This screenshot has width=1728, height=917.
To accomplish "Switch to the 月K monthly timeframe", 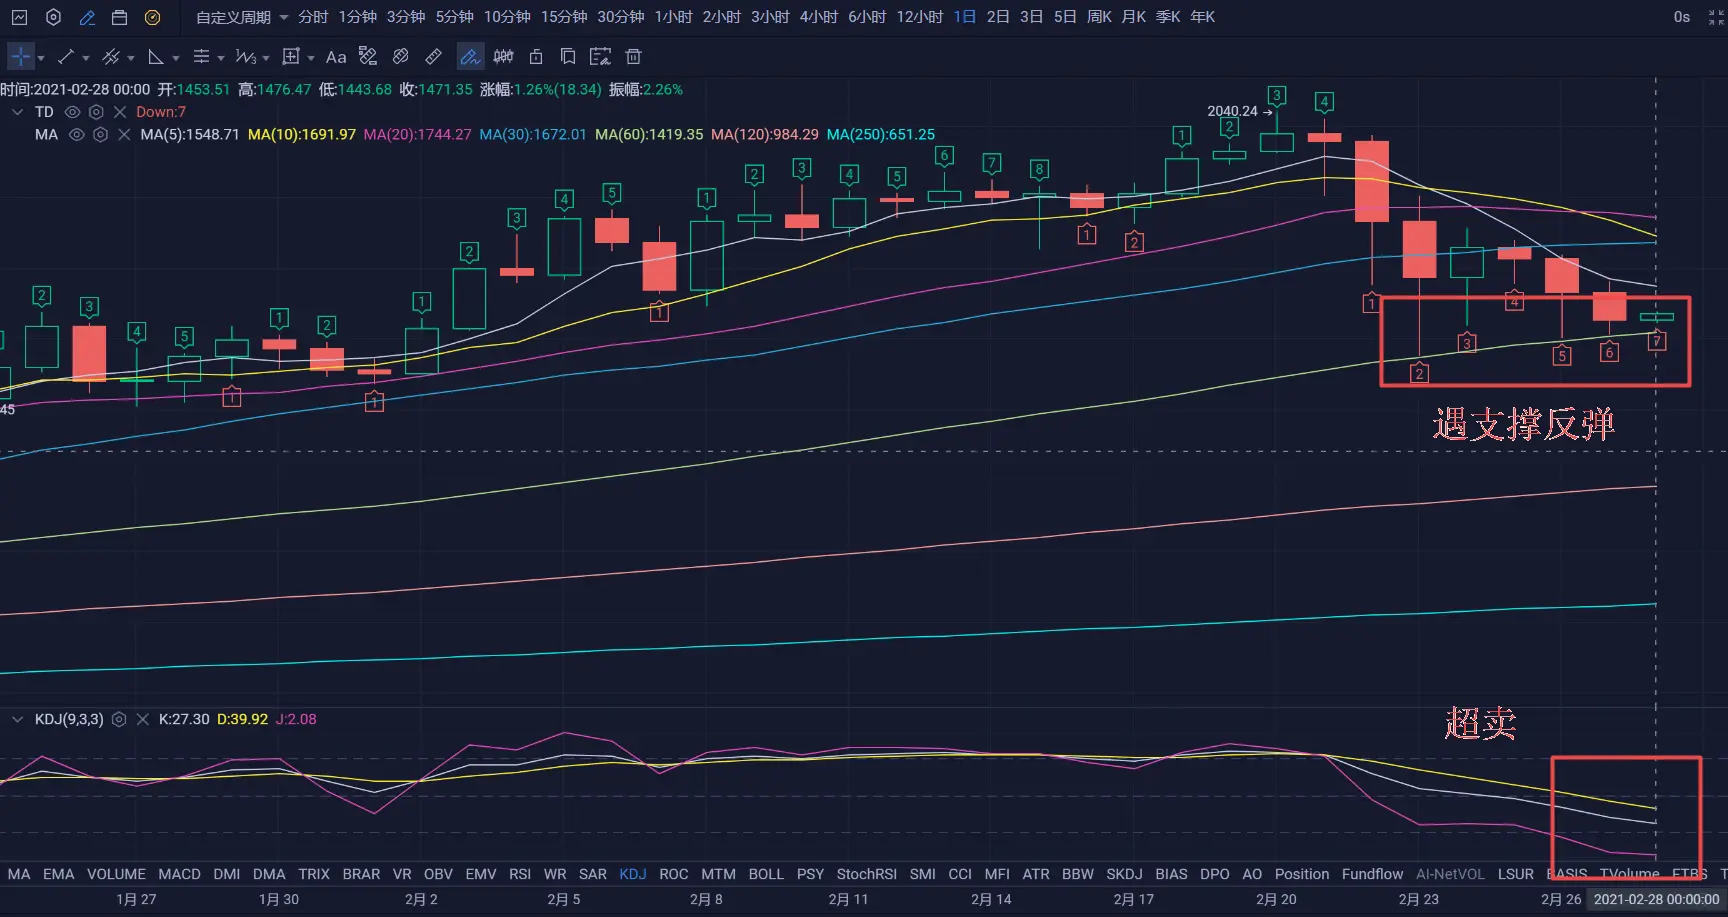I will [x=1134, y=17].
